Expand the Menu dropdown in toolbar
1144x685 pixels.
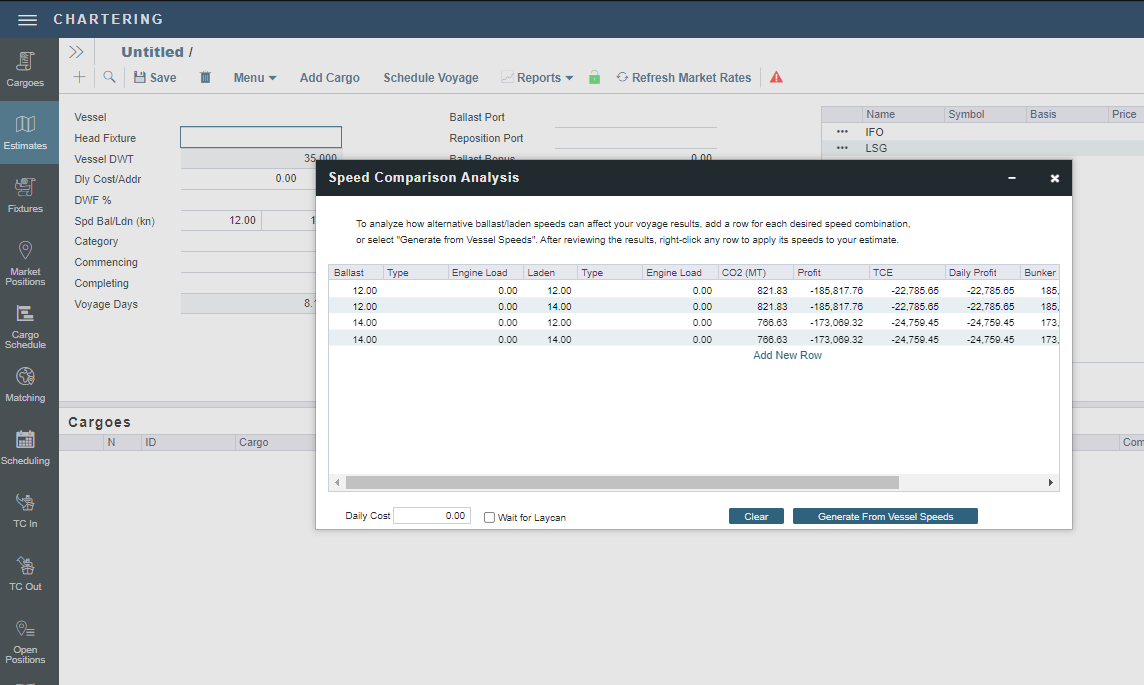[x=254, y=77]
